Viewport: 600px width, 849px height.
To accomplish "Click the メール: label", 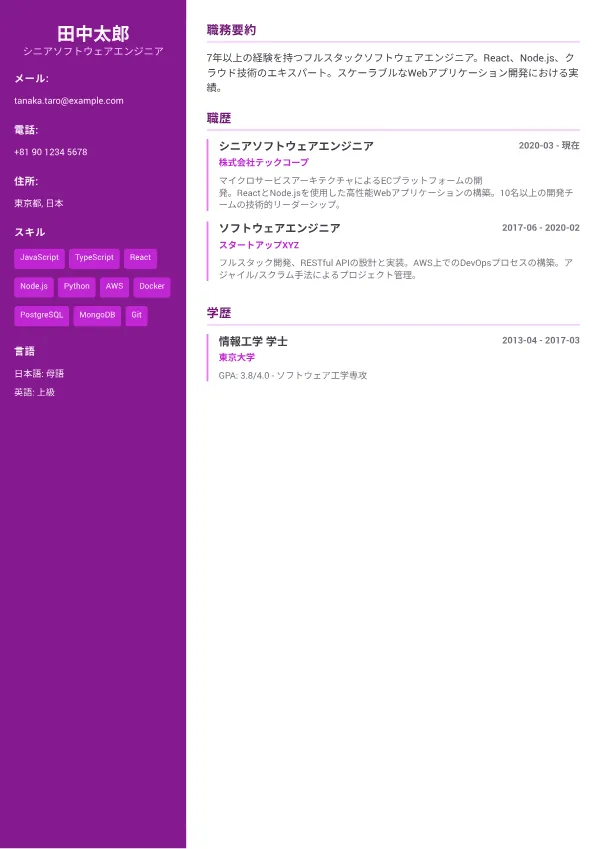I will (x=31, y=79).
